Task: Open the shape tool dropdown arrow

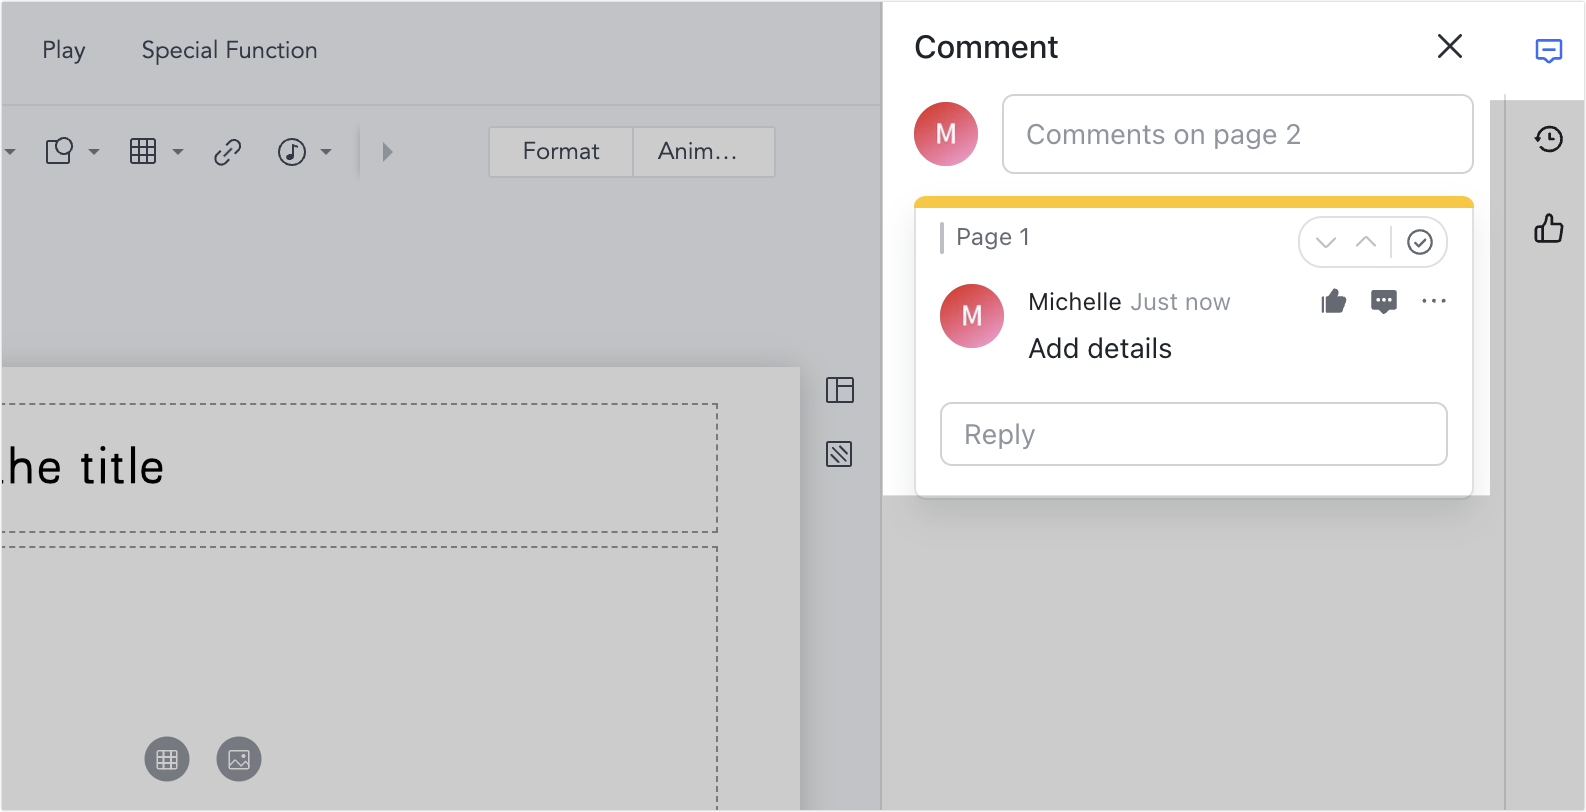Action: coord(93,152)
